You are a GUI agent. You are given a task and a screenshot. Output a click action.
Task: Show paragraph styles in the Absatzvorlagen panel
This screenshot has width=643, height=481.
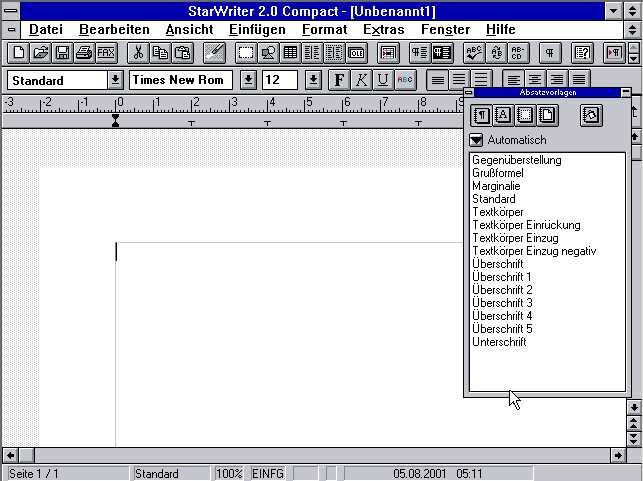[x=481, y=115]
